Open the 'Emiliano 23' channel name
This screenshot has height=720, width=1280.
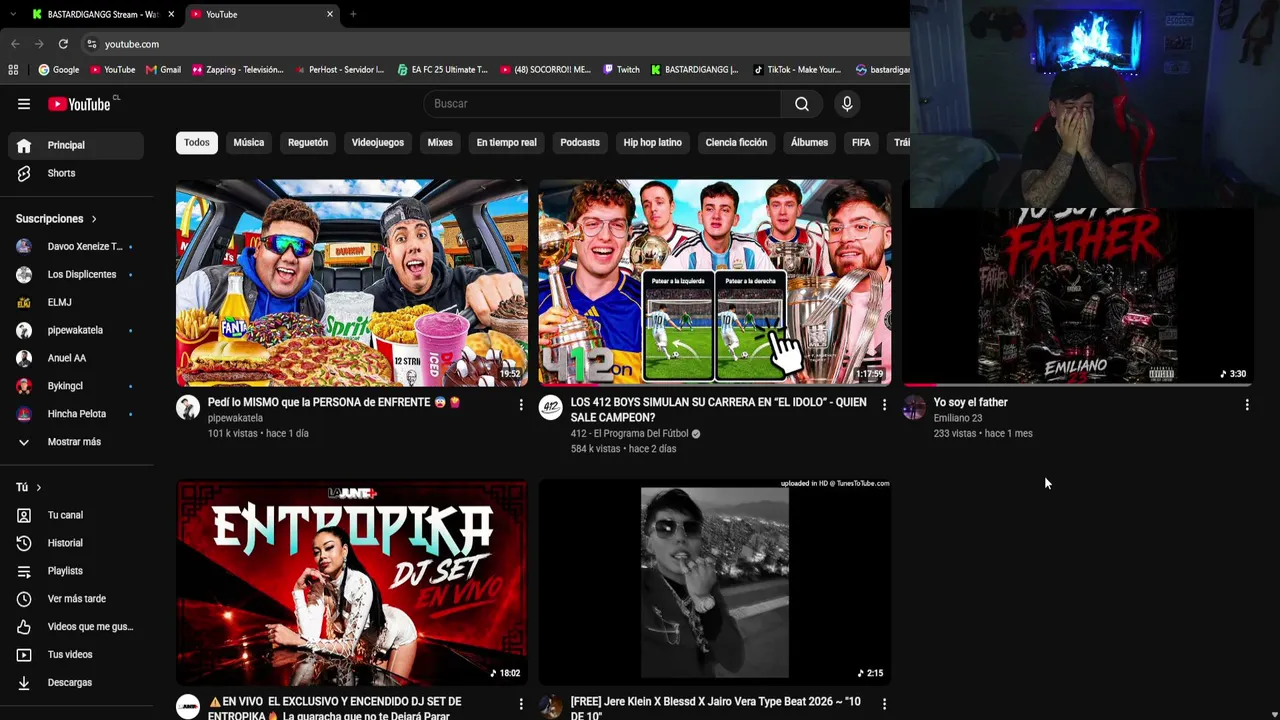pyautogui.click(x=958, y=418)
